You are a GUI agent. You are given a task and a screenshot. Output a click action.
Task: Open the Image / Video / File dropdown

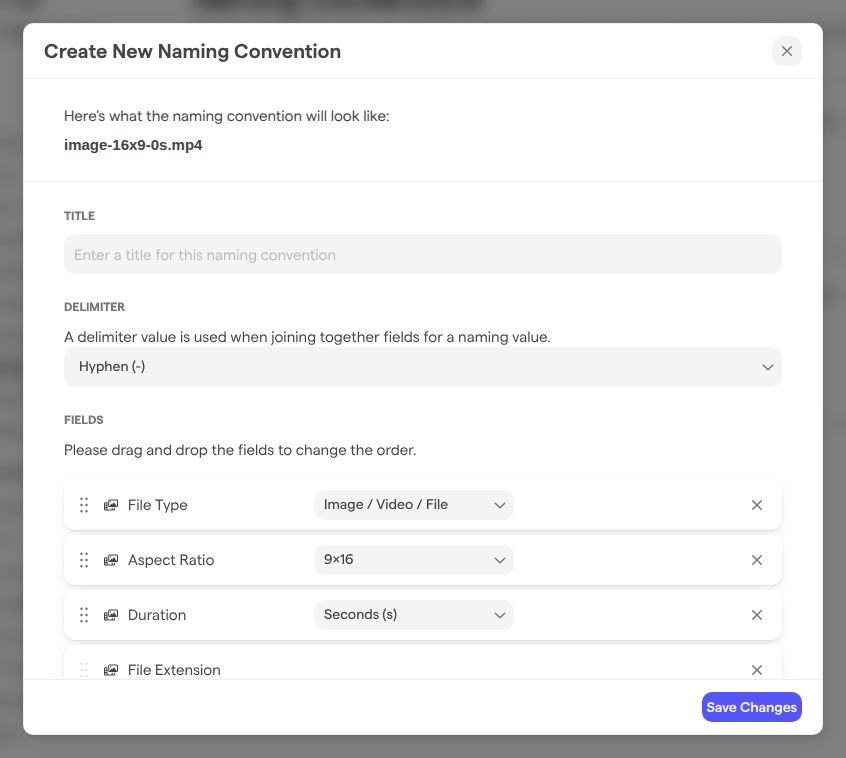click(x=414, y=505)
